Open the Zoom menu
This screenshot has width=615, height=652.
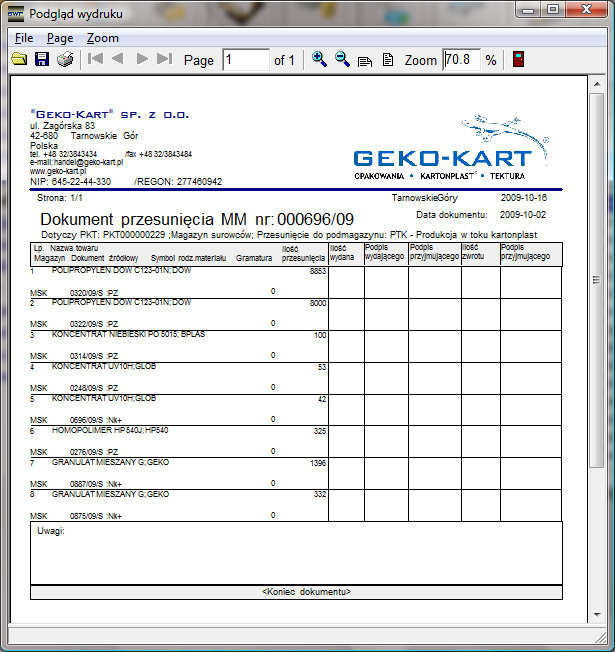click(x=102, y=38)
